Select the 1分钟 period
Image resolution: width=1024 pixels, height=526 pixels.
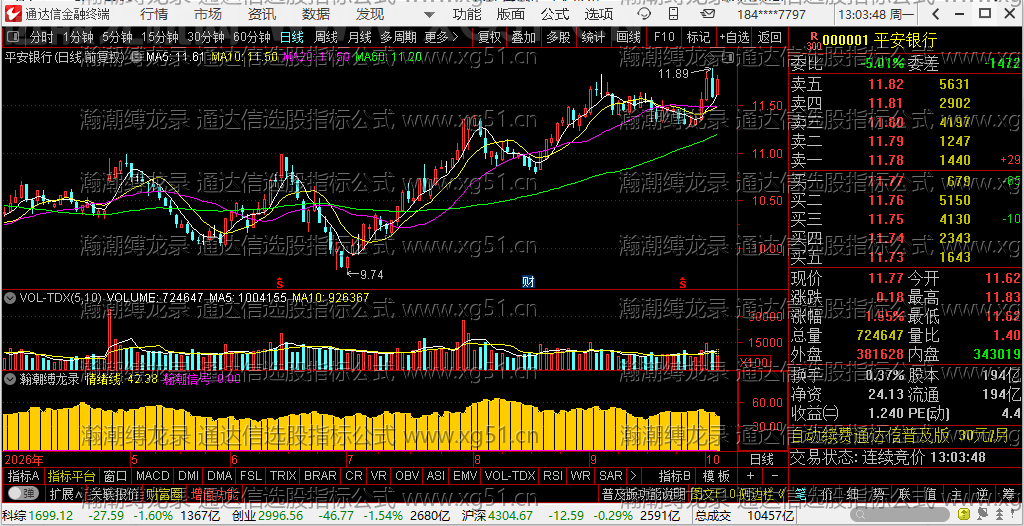click(78, 37)
